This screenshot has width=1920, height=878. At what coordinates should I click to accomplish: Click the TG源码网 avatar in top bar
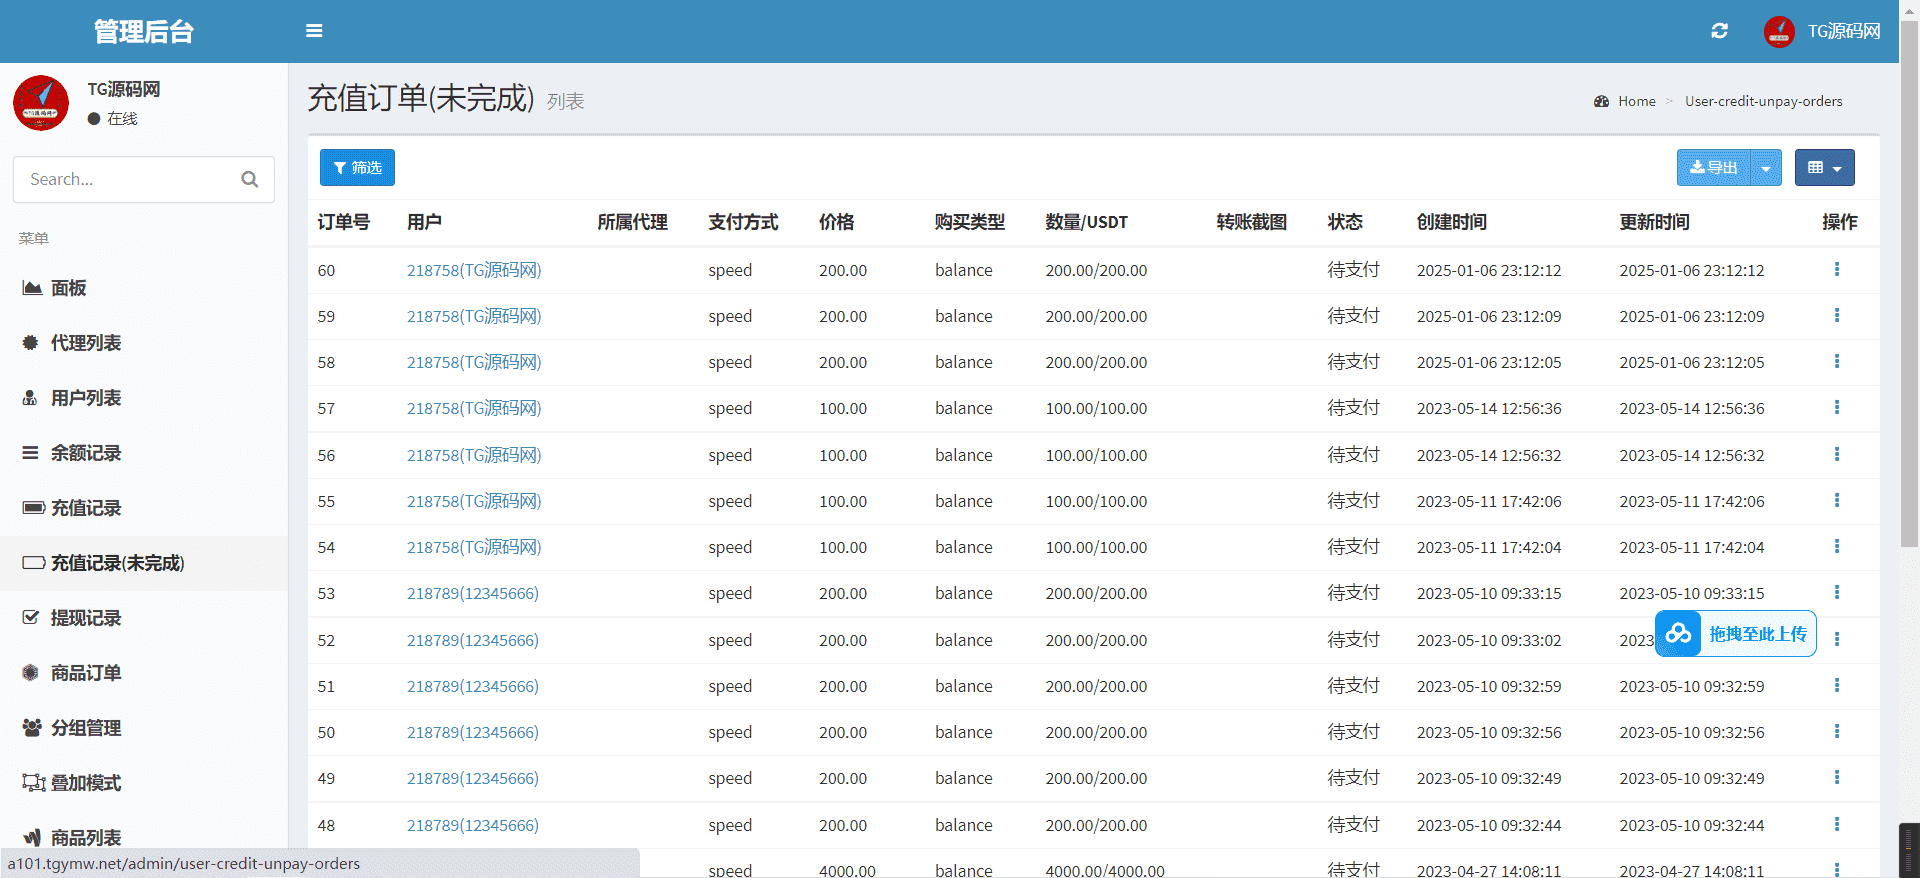pos(1779,31)
